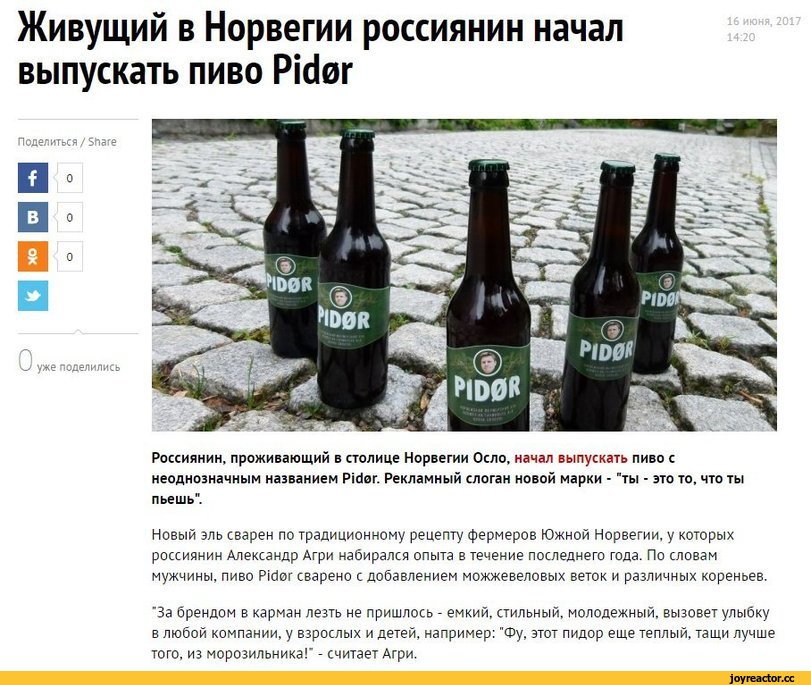This screenshot has width=811, height=685.
Task: Click the paragraph about Александр Агри
Action: click(x=459, y=555)
